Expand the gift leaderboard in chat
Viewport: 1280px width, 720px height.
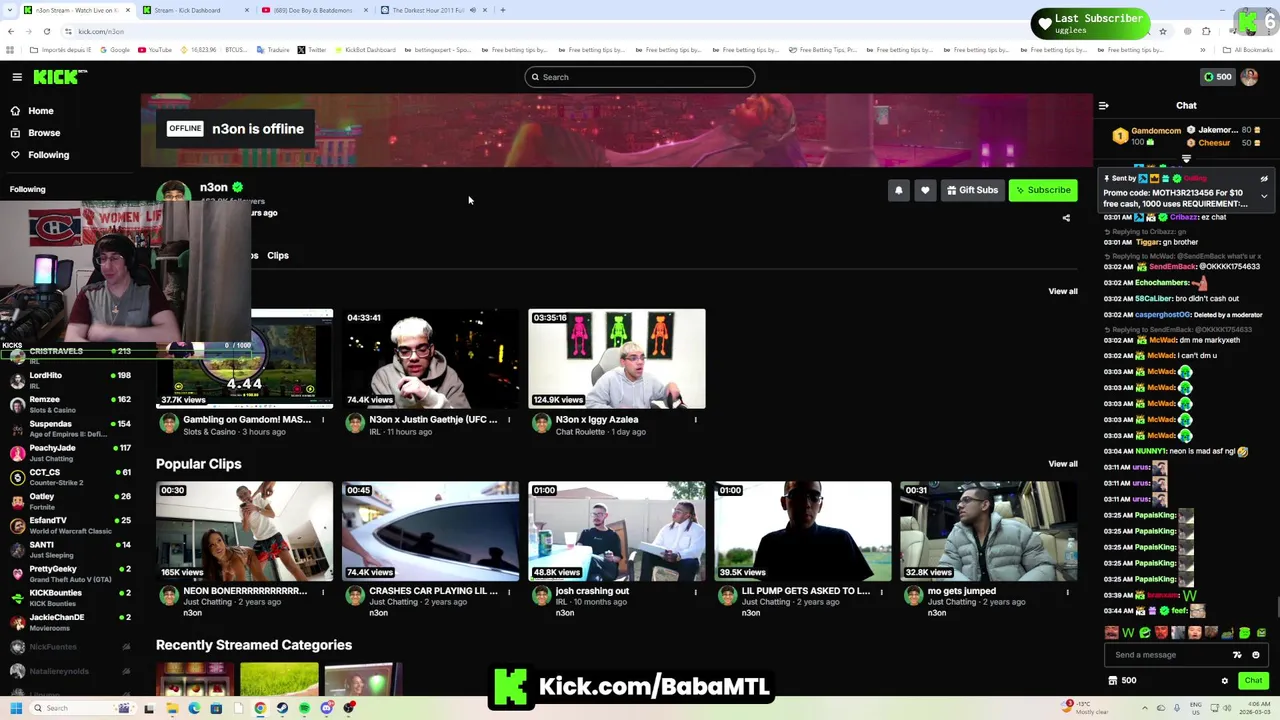coord(1186,159)
